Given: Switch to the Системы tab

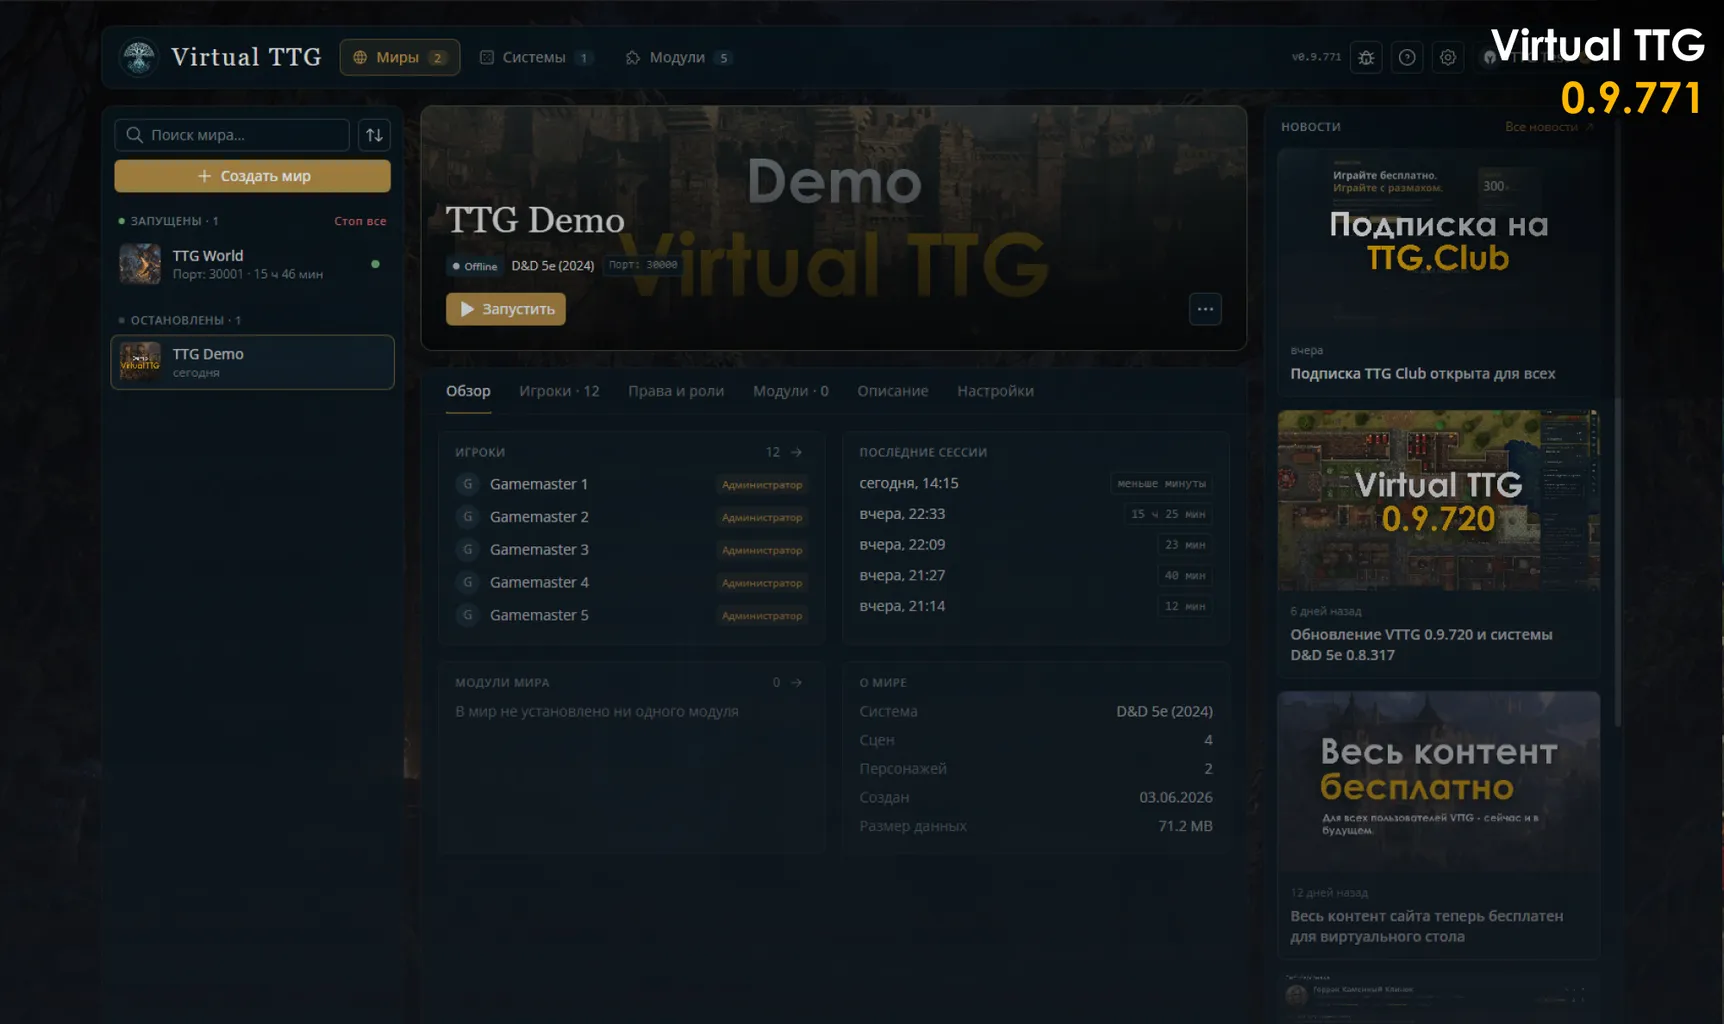Looking at the screenshot, I should click(x=536, y=57).
